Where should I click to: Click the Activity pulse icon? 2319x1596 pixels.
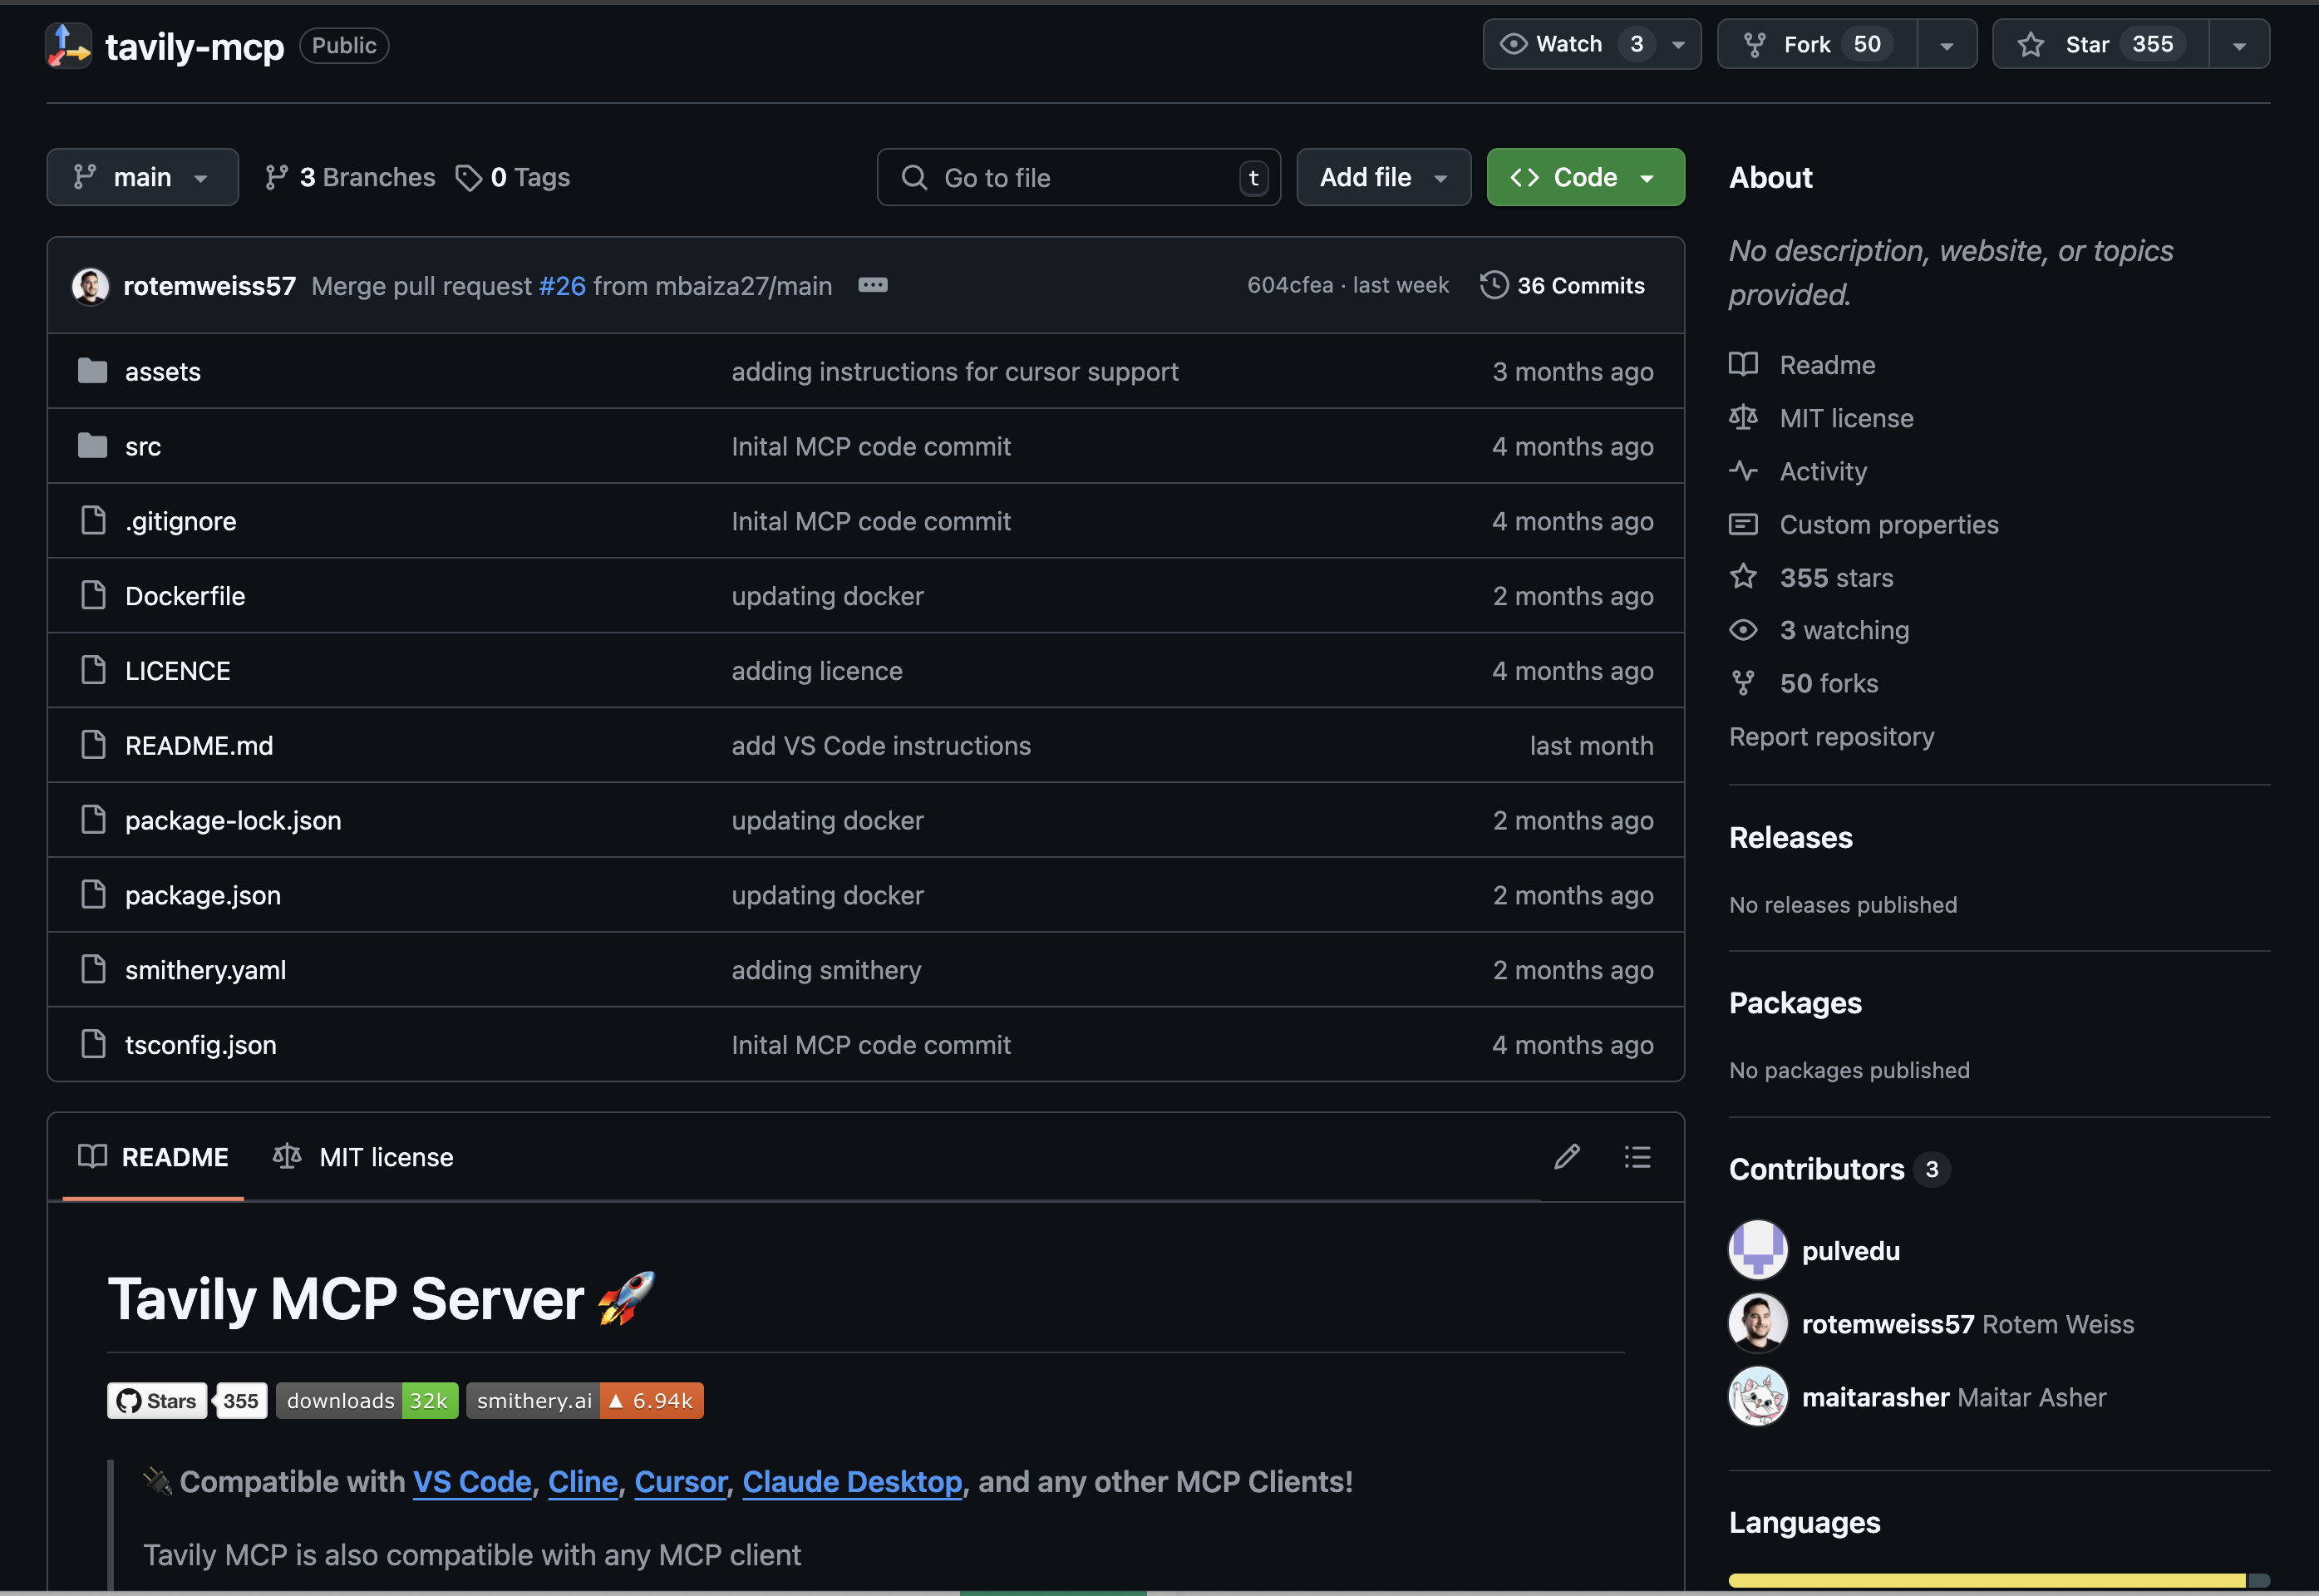point(1743,471)
